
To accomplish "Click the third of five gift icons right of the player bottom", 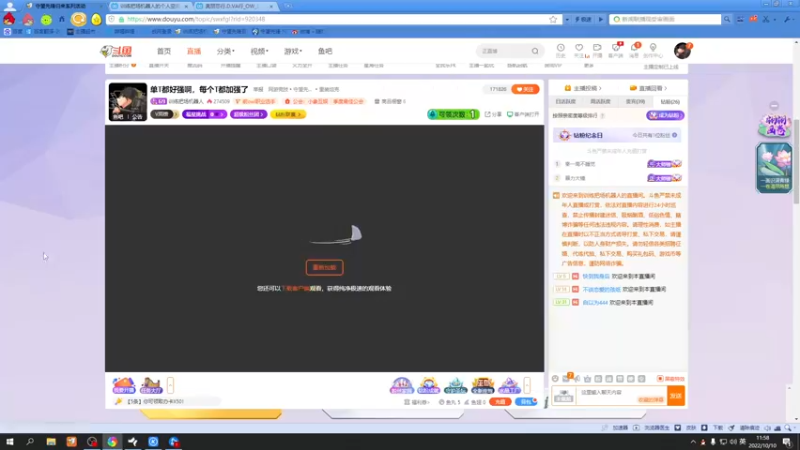I will pyautogui.click(x=456, y=385).
